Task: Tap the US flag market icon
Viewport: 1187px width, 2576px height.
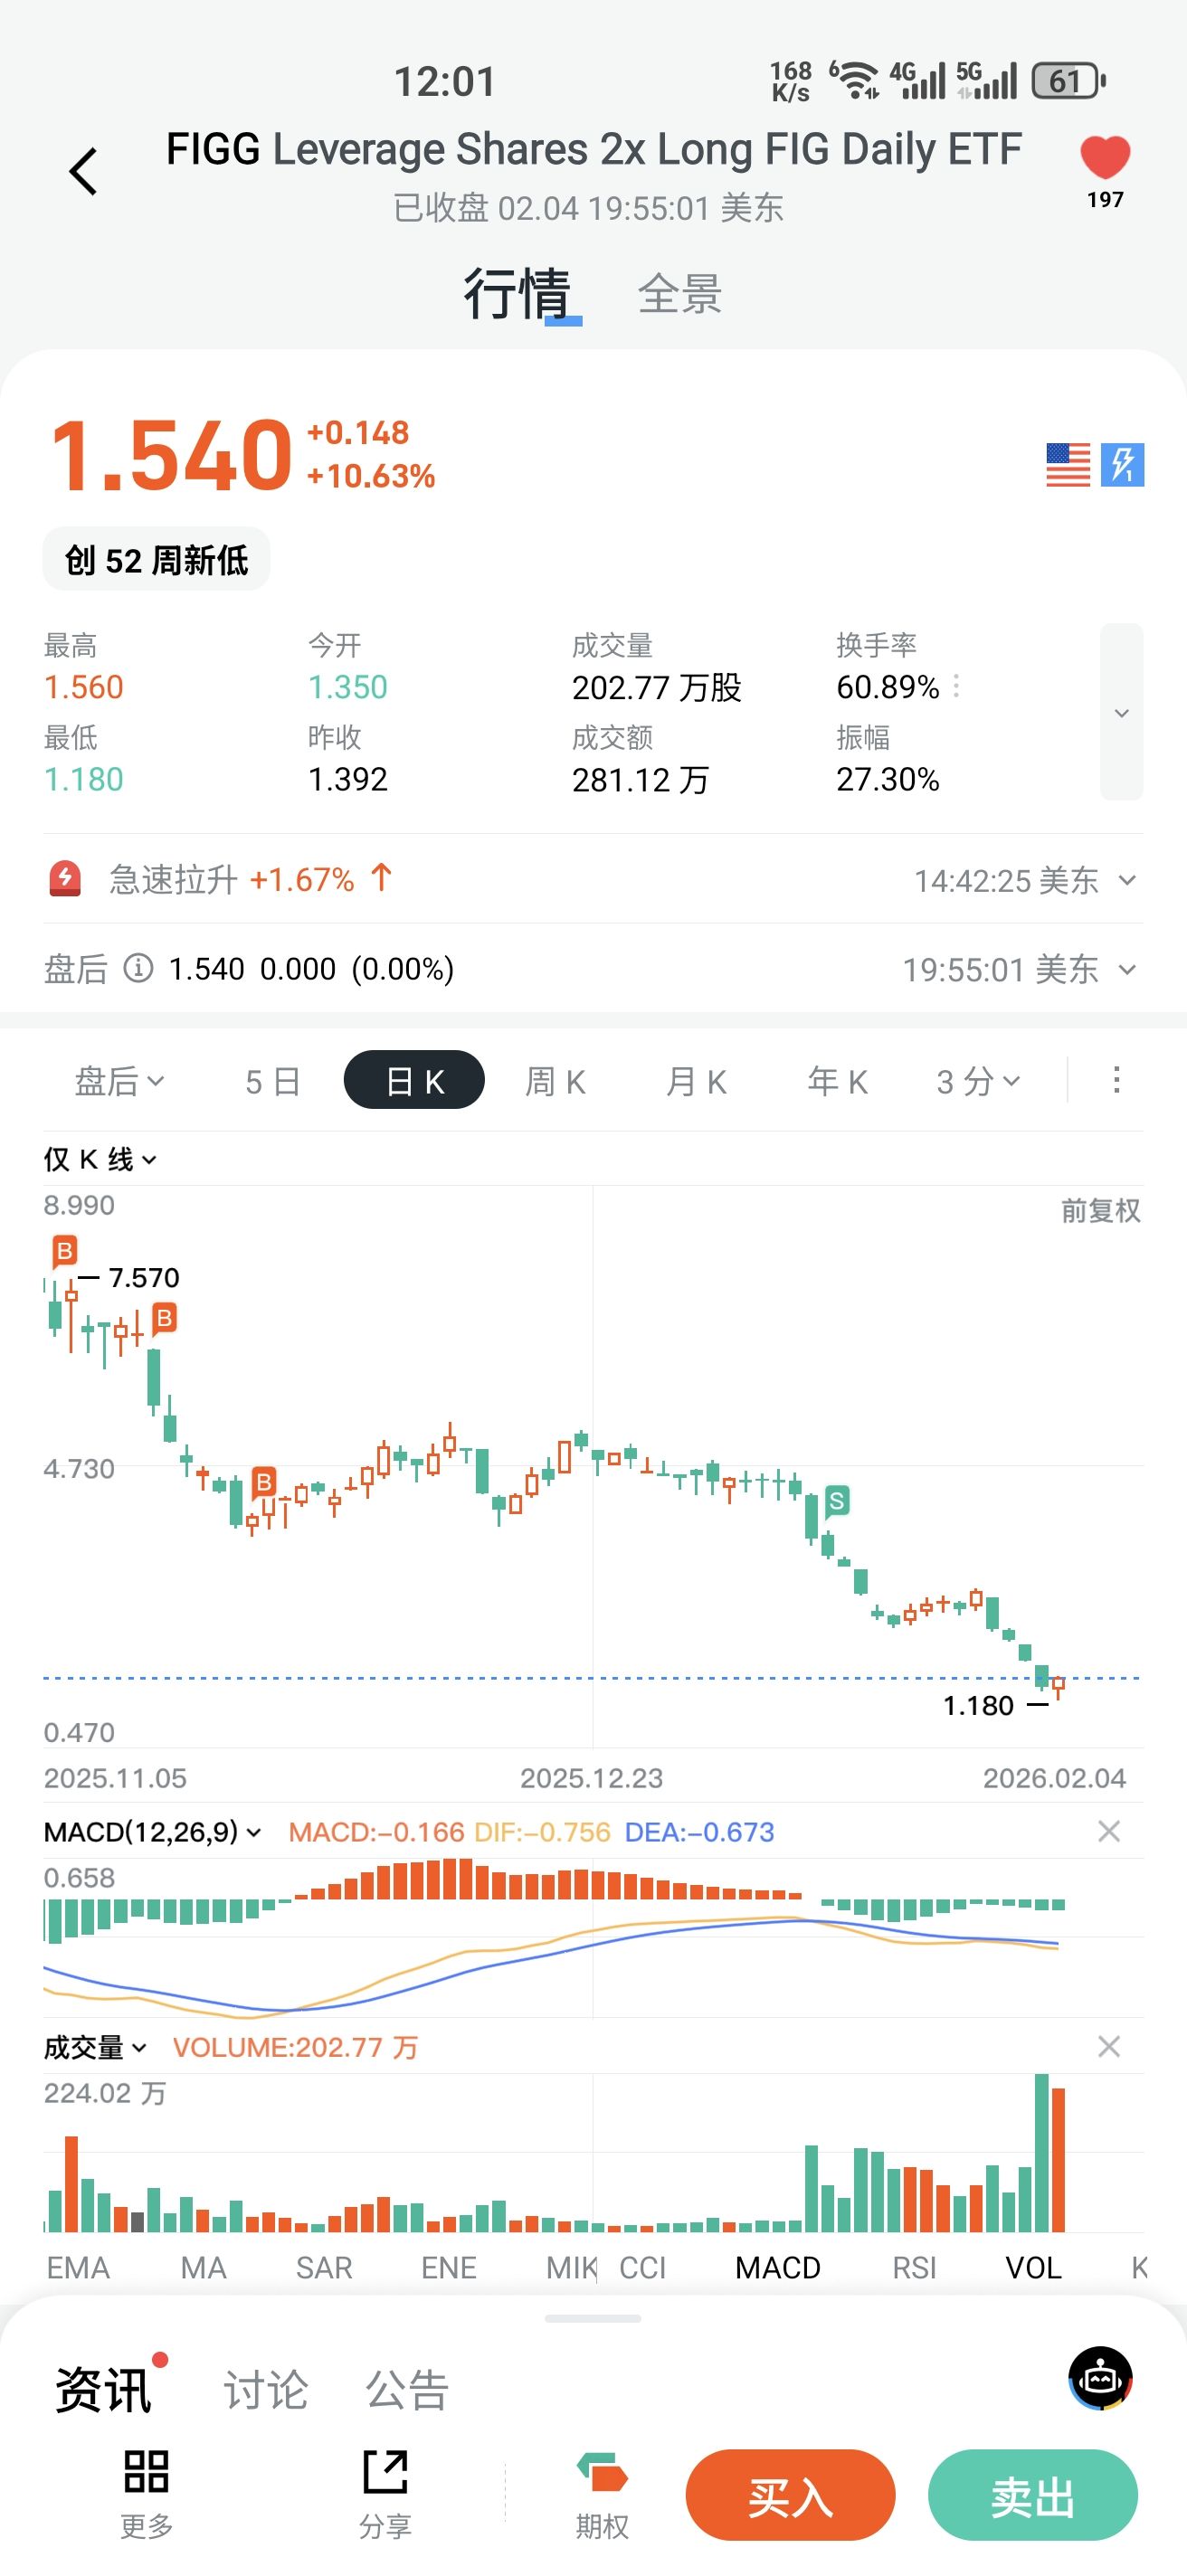Action: click(x=1067, y=465)
